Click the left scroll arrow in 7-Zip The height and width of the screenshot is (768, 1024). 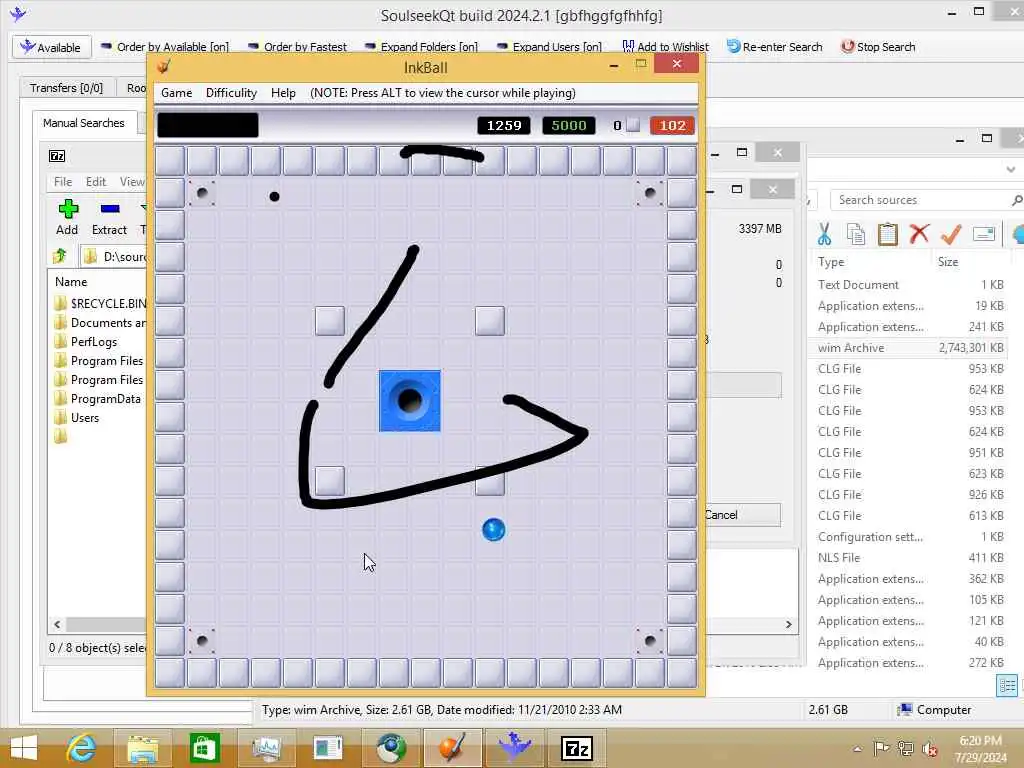(57, 624)
